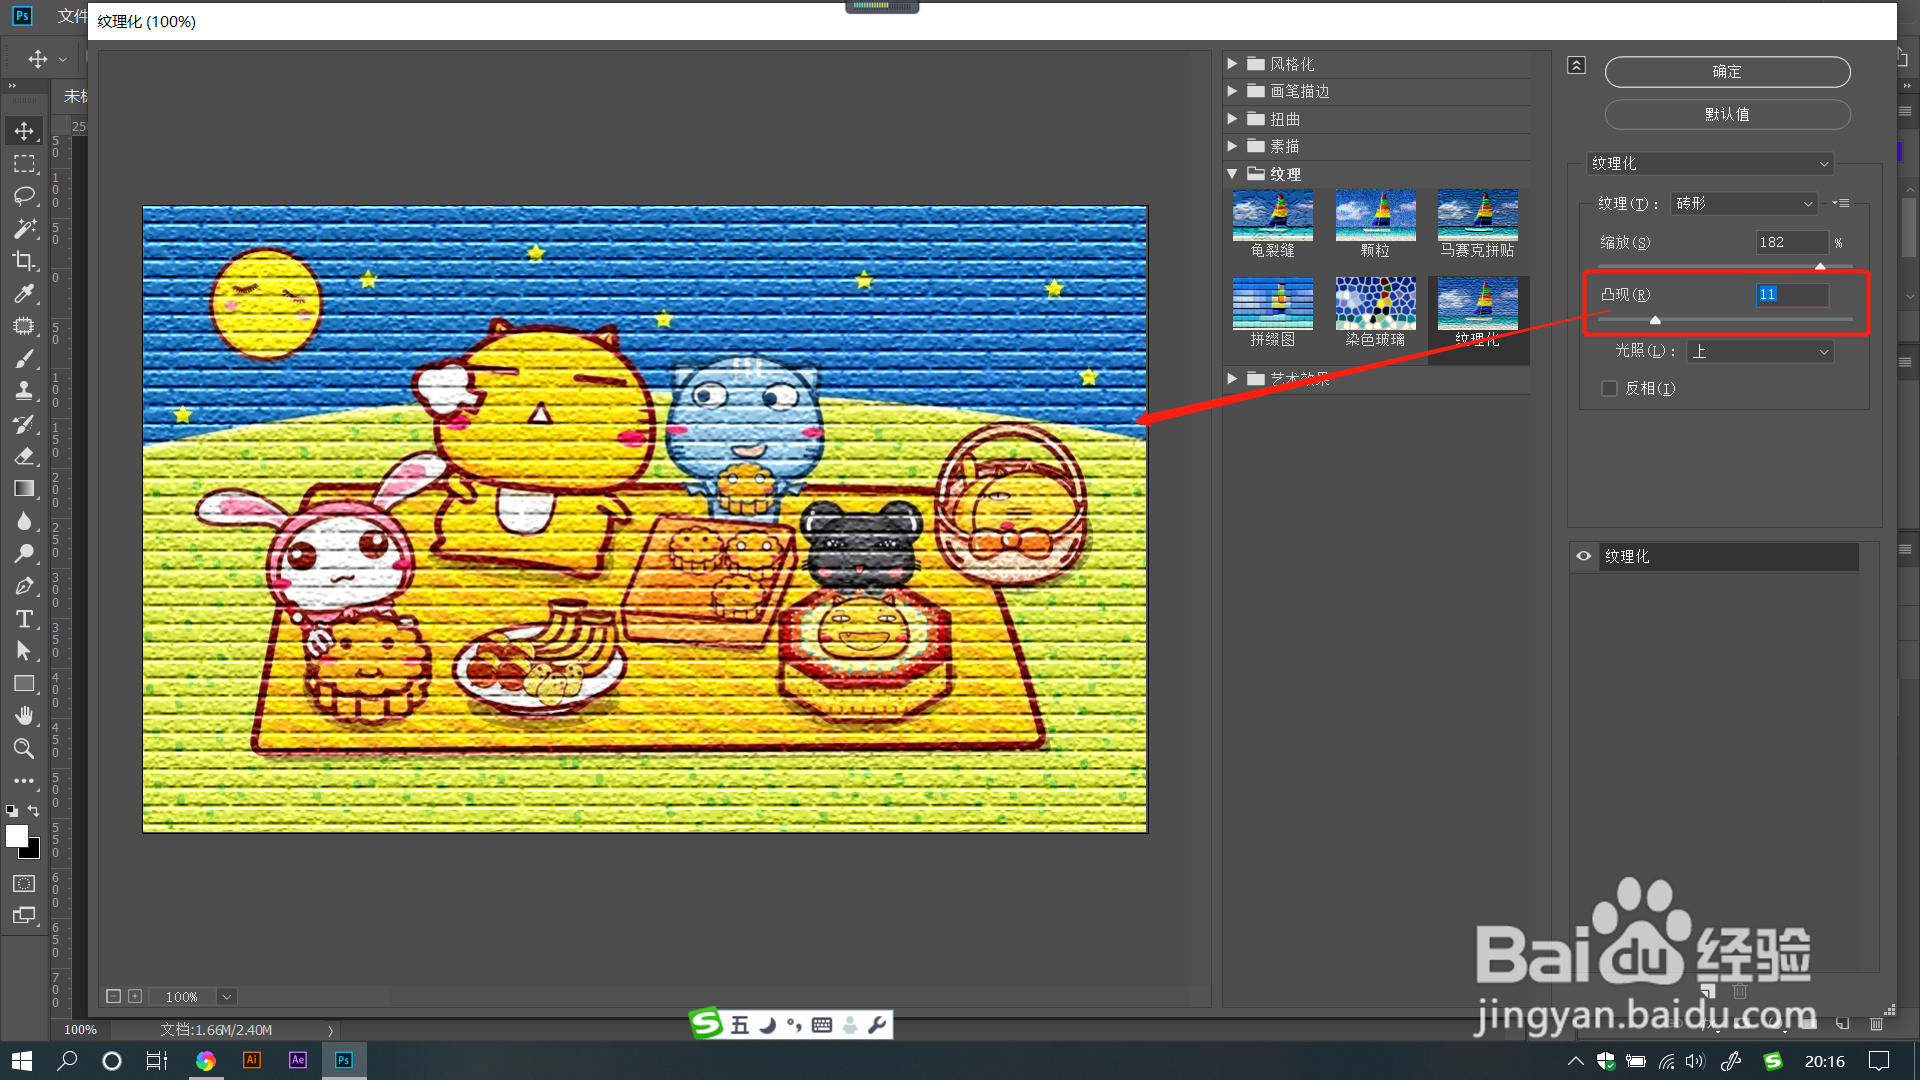Image resolution: width=1920 pixels, height=1080 pixels.
Task: Expand the 素描 filter folder
Action: (1232, 146)
